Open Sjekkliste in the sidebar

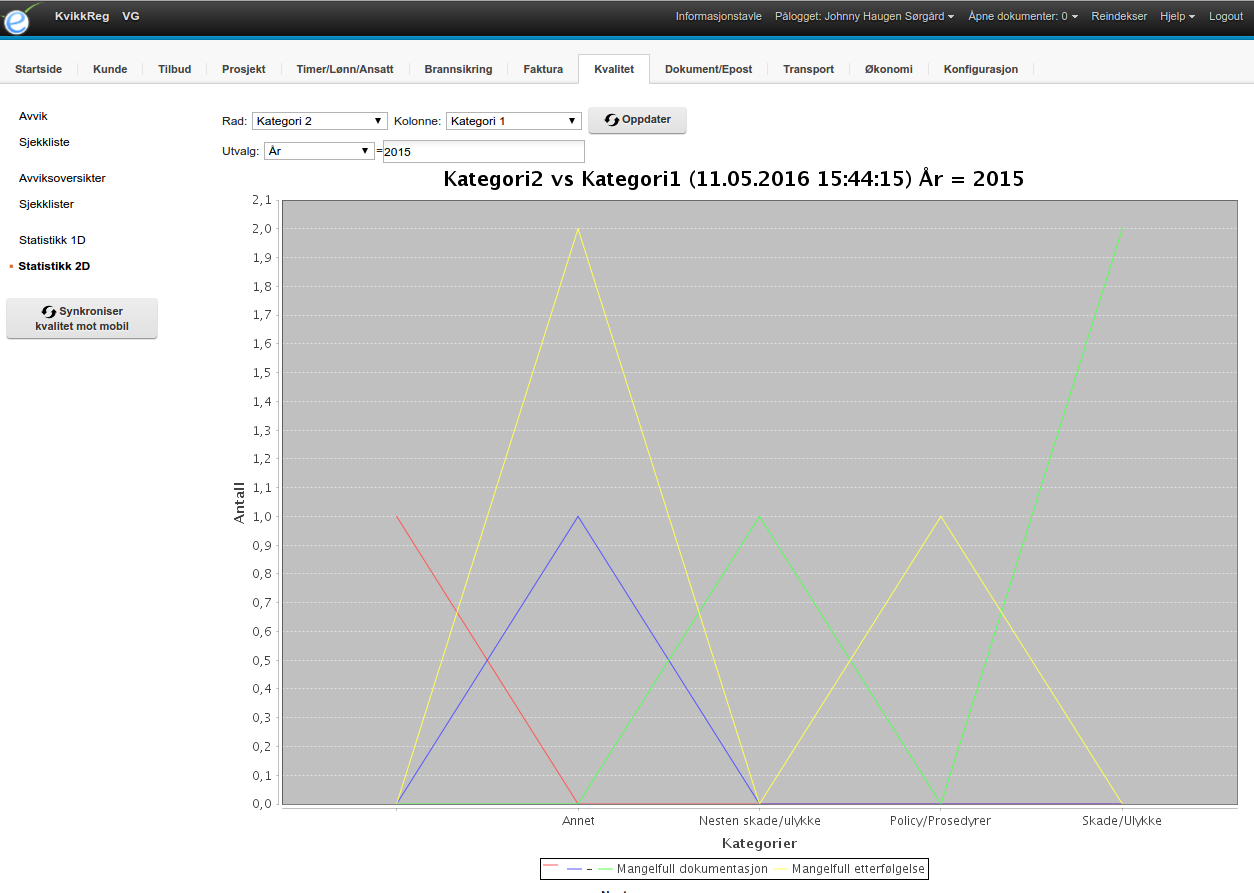(x=44, y=142)
